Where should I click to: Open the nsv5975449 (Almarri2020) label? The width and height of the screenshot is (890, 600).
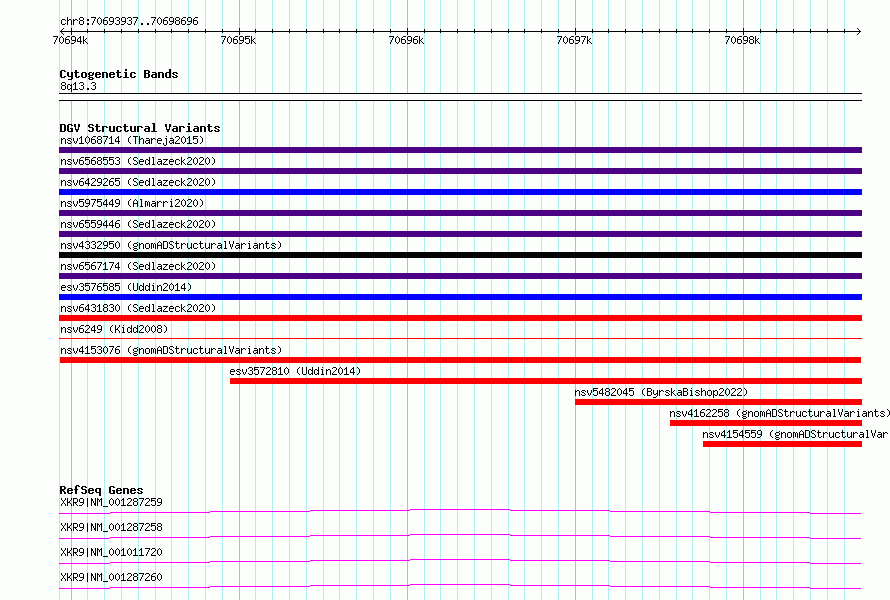pos(132,203)
